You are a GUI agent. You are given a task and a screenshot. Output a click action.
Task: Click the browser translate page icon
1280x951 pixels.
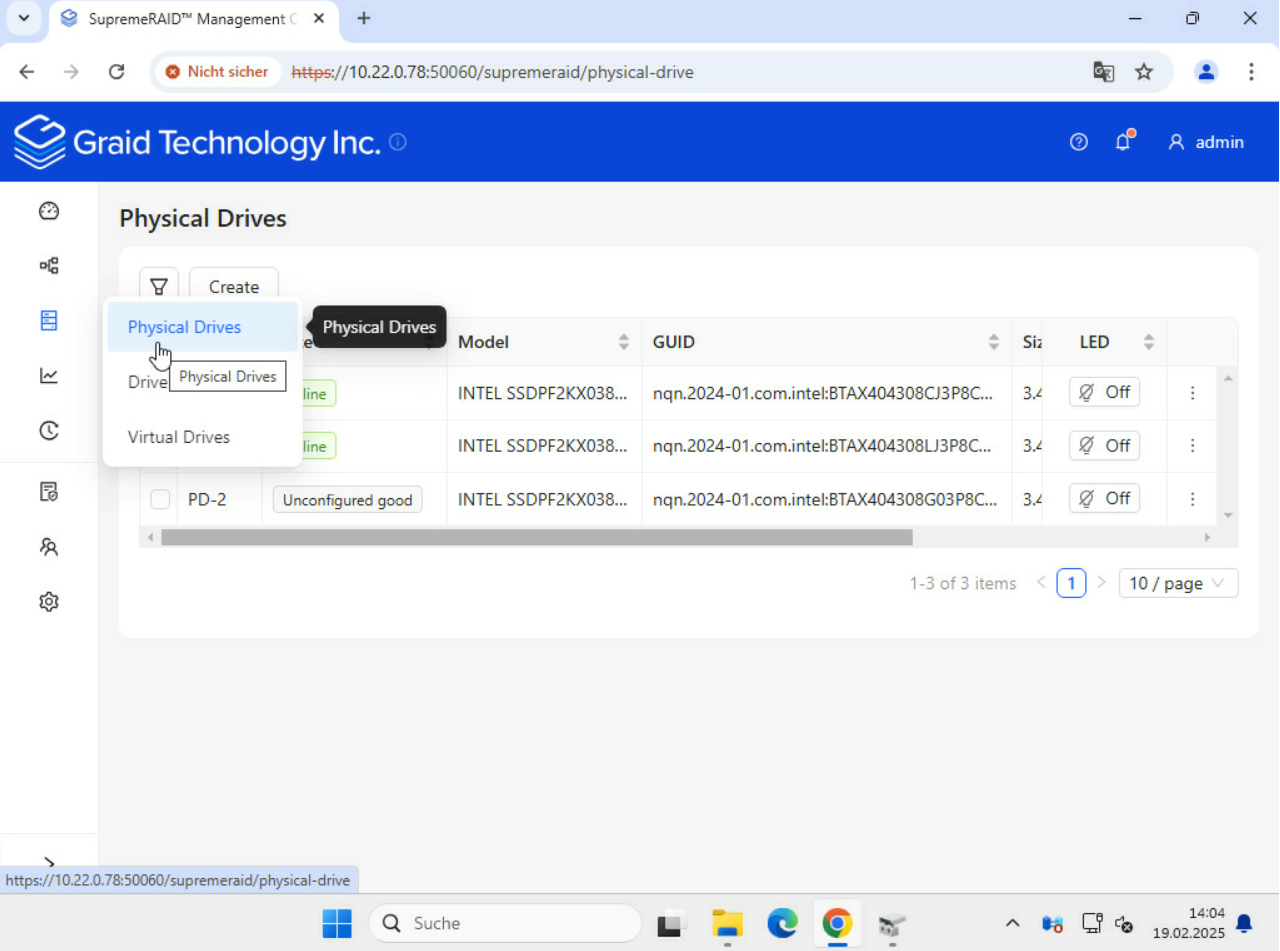point(1103,72)
